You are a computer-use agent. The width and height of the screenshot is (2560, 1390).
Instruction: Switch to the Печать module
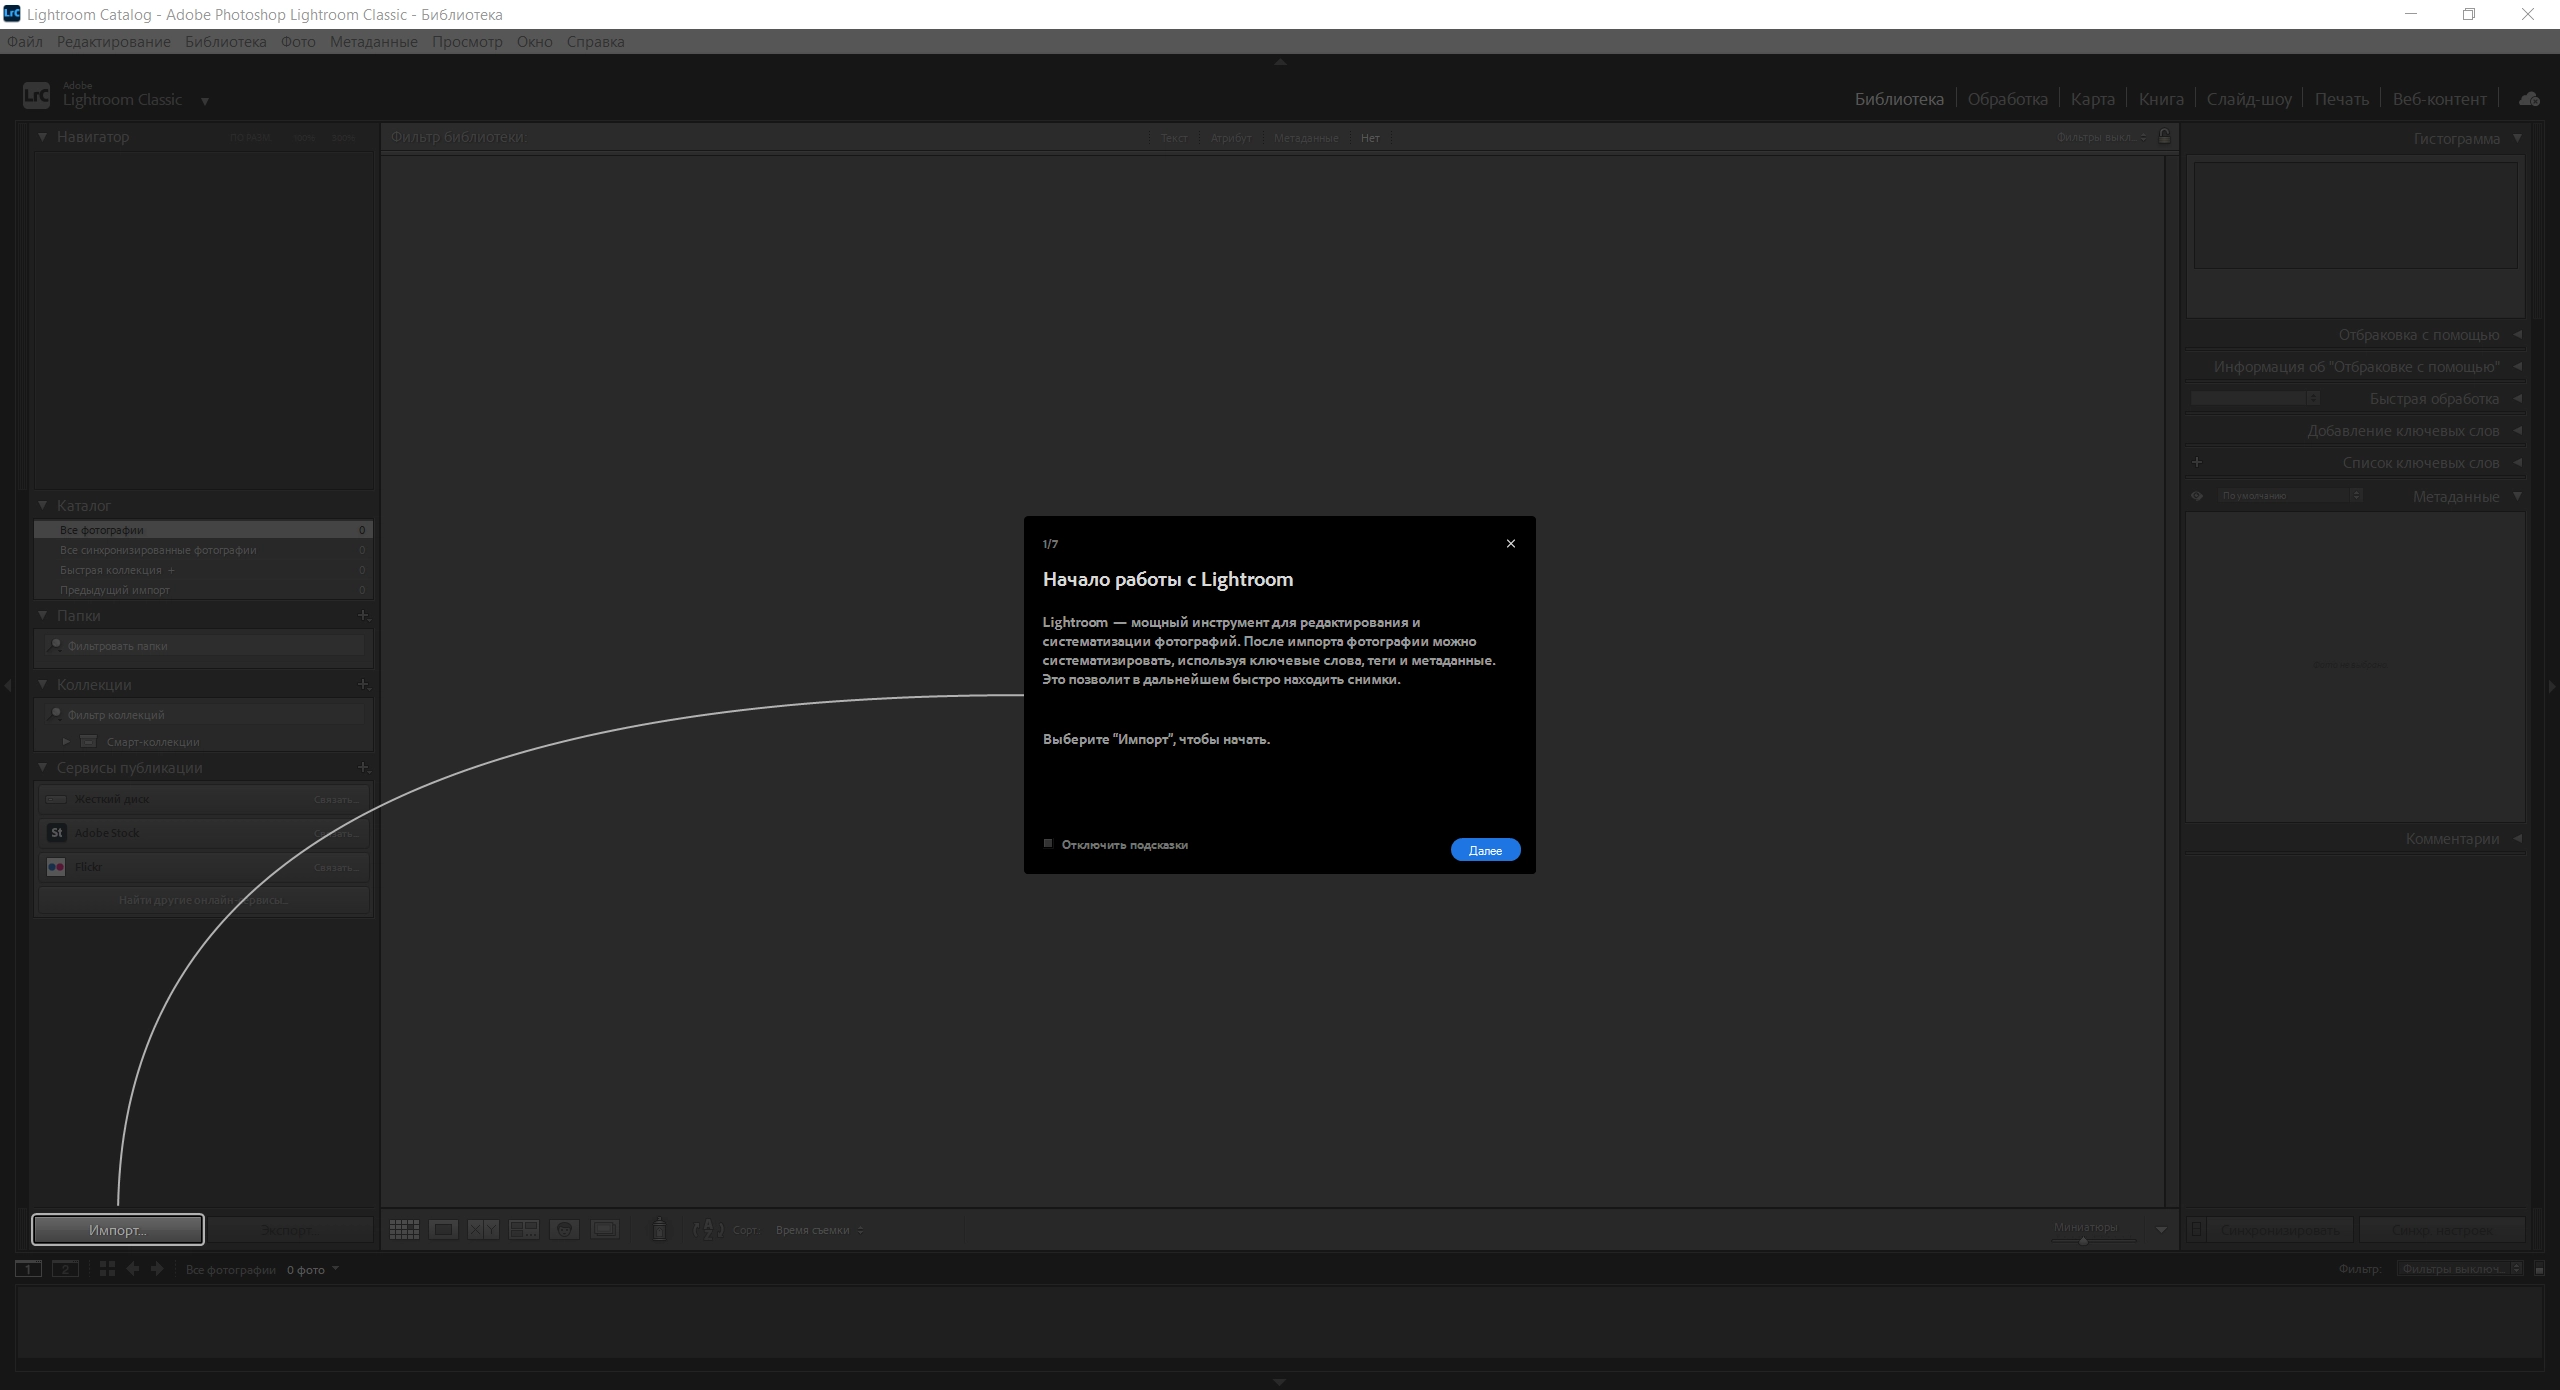(2341, 99)
